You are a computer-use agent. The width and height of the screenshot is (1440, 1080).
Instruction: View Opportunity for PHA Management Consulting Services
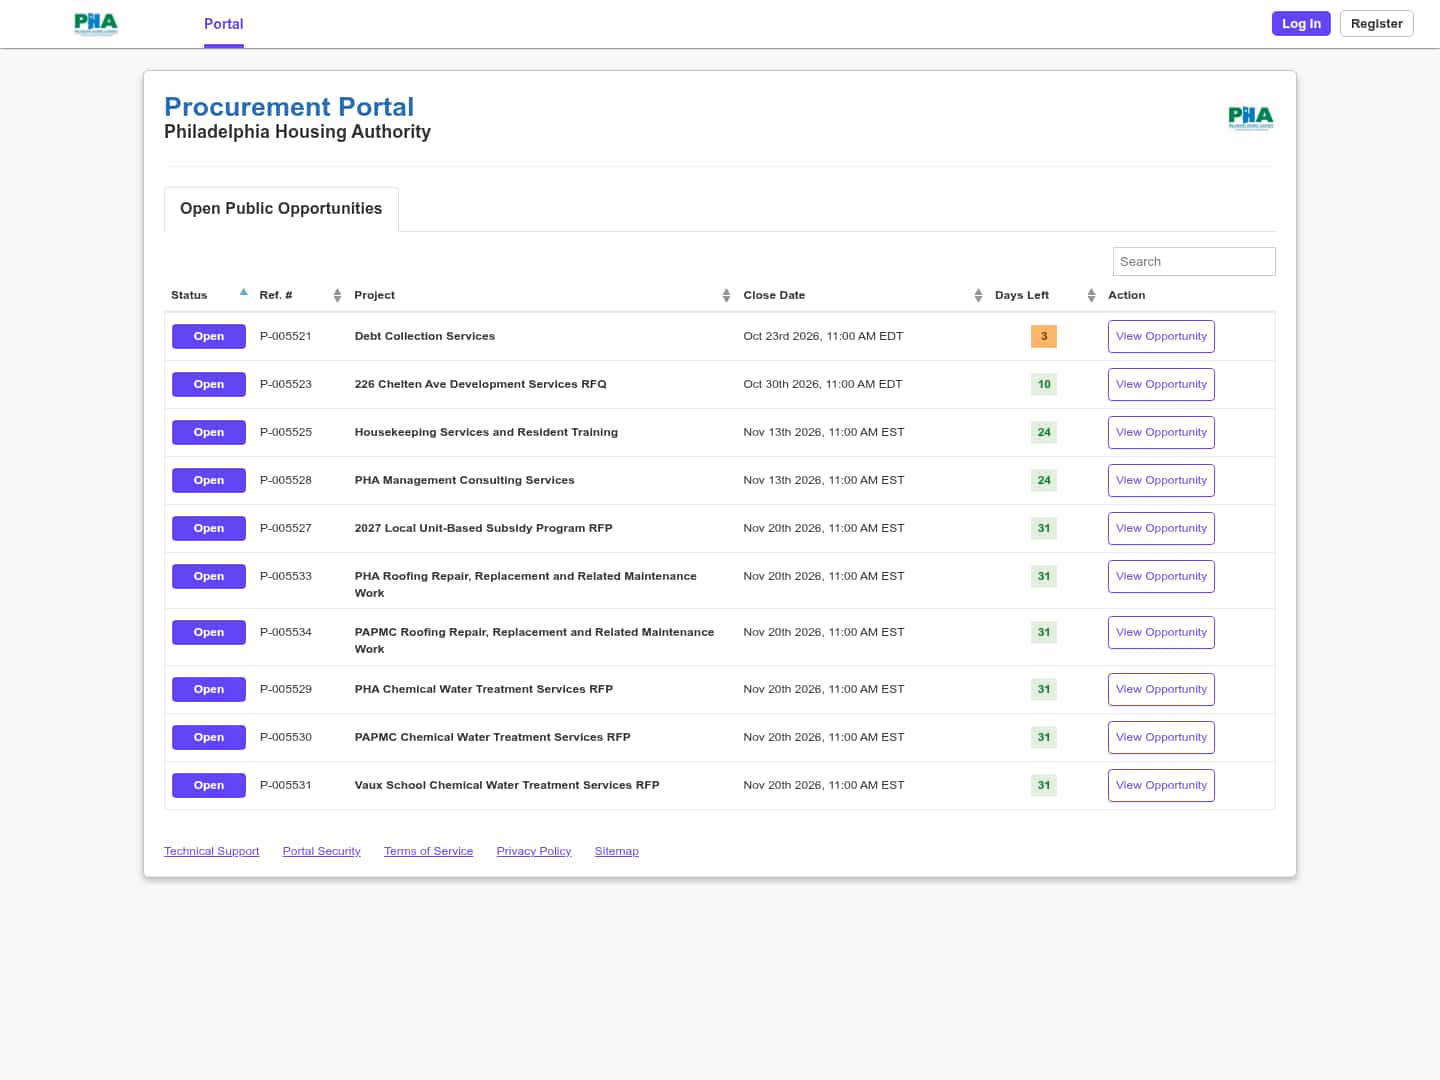tap(1161, 481)
